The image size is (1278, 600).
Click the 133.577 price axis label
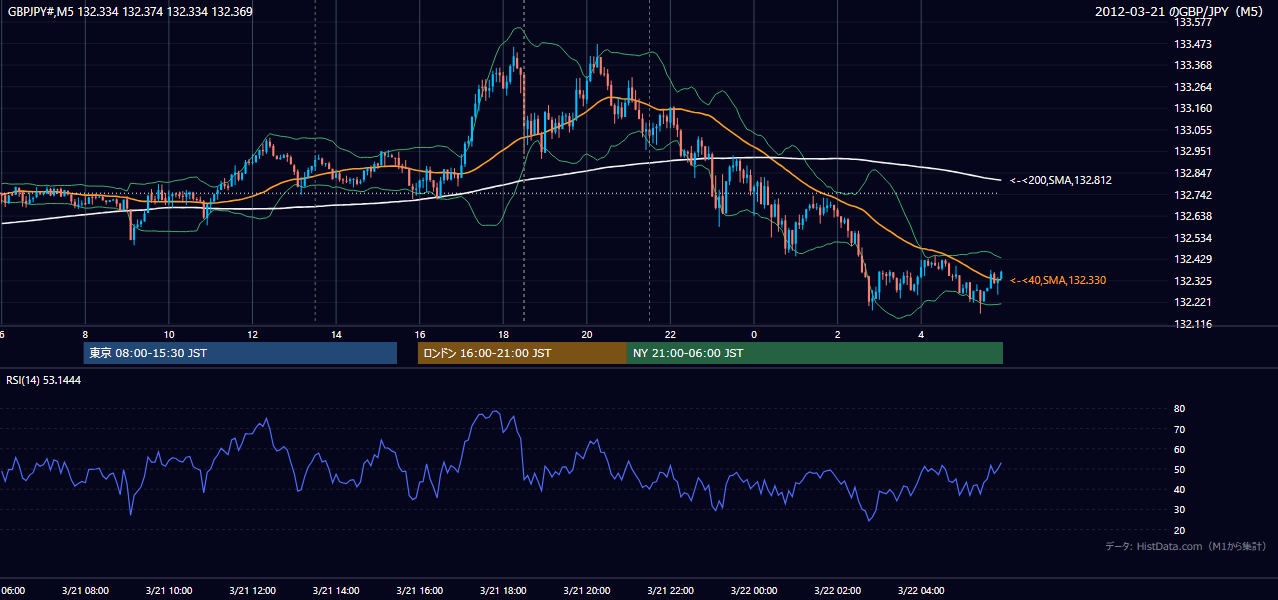[x=1192, y=22]
